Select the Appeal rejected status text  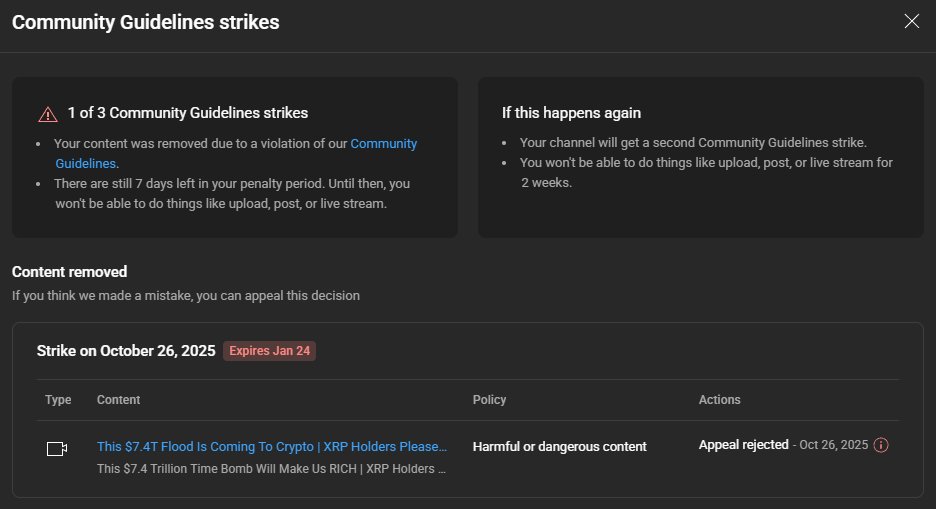tap(744, 445)
